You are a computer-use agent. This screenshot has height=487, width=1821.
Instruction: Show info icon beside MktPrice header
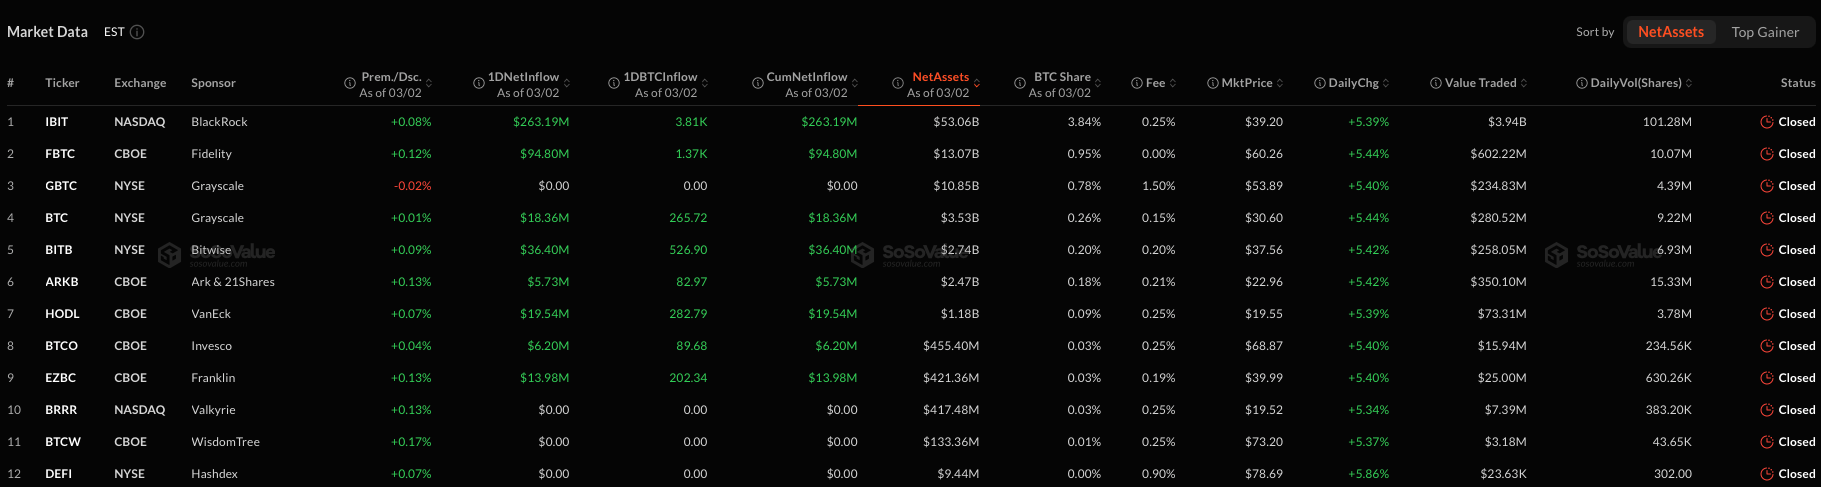point(1213,83)
